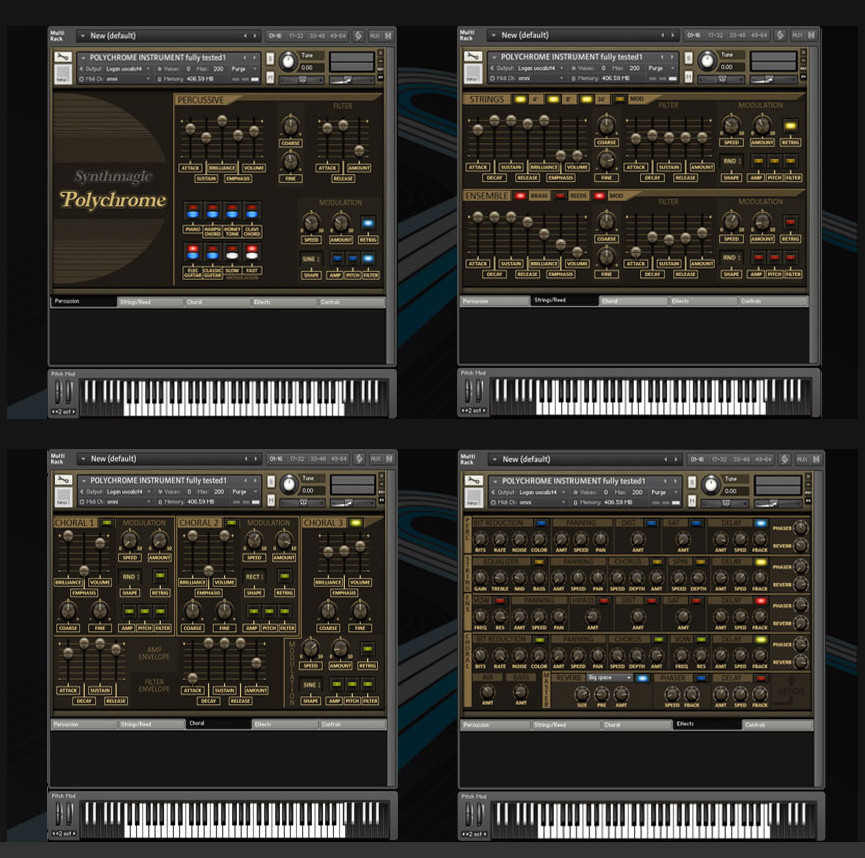
Task: Enable the 16' register on the Strings panel
Action: [x=588, y=100]
